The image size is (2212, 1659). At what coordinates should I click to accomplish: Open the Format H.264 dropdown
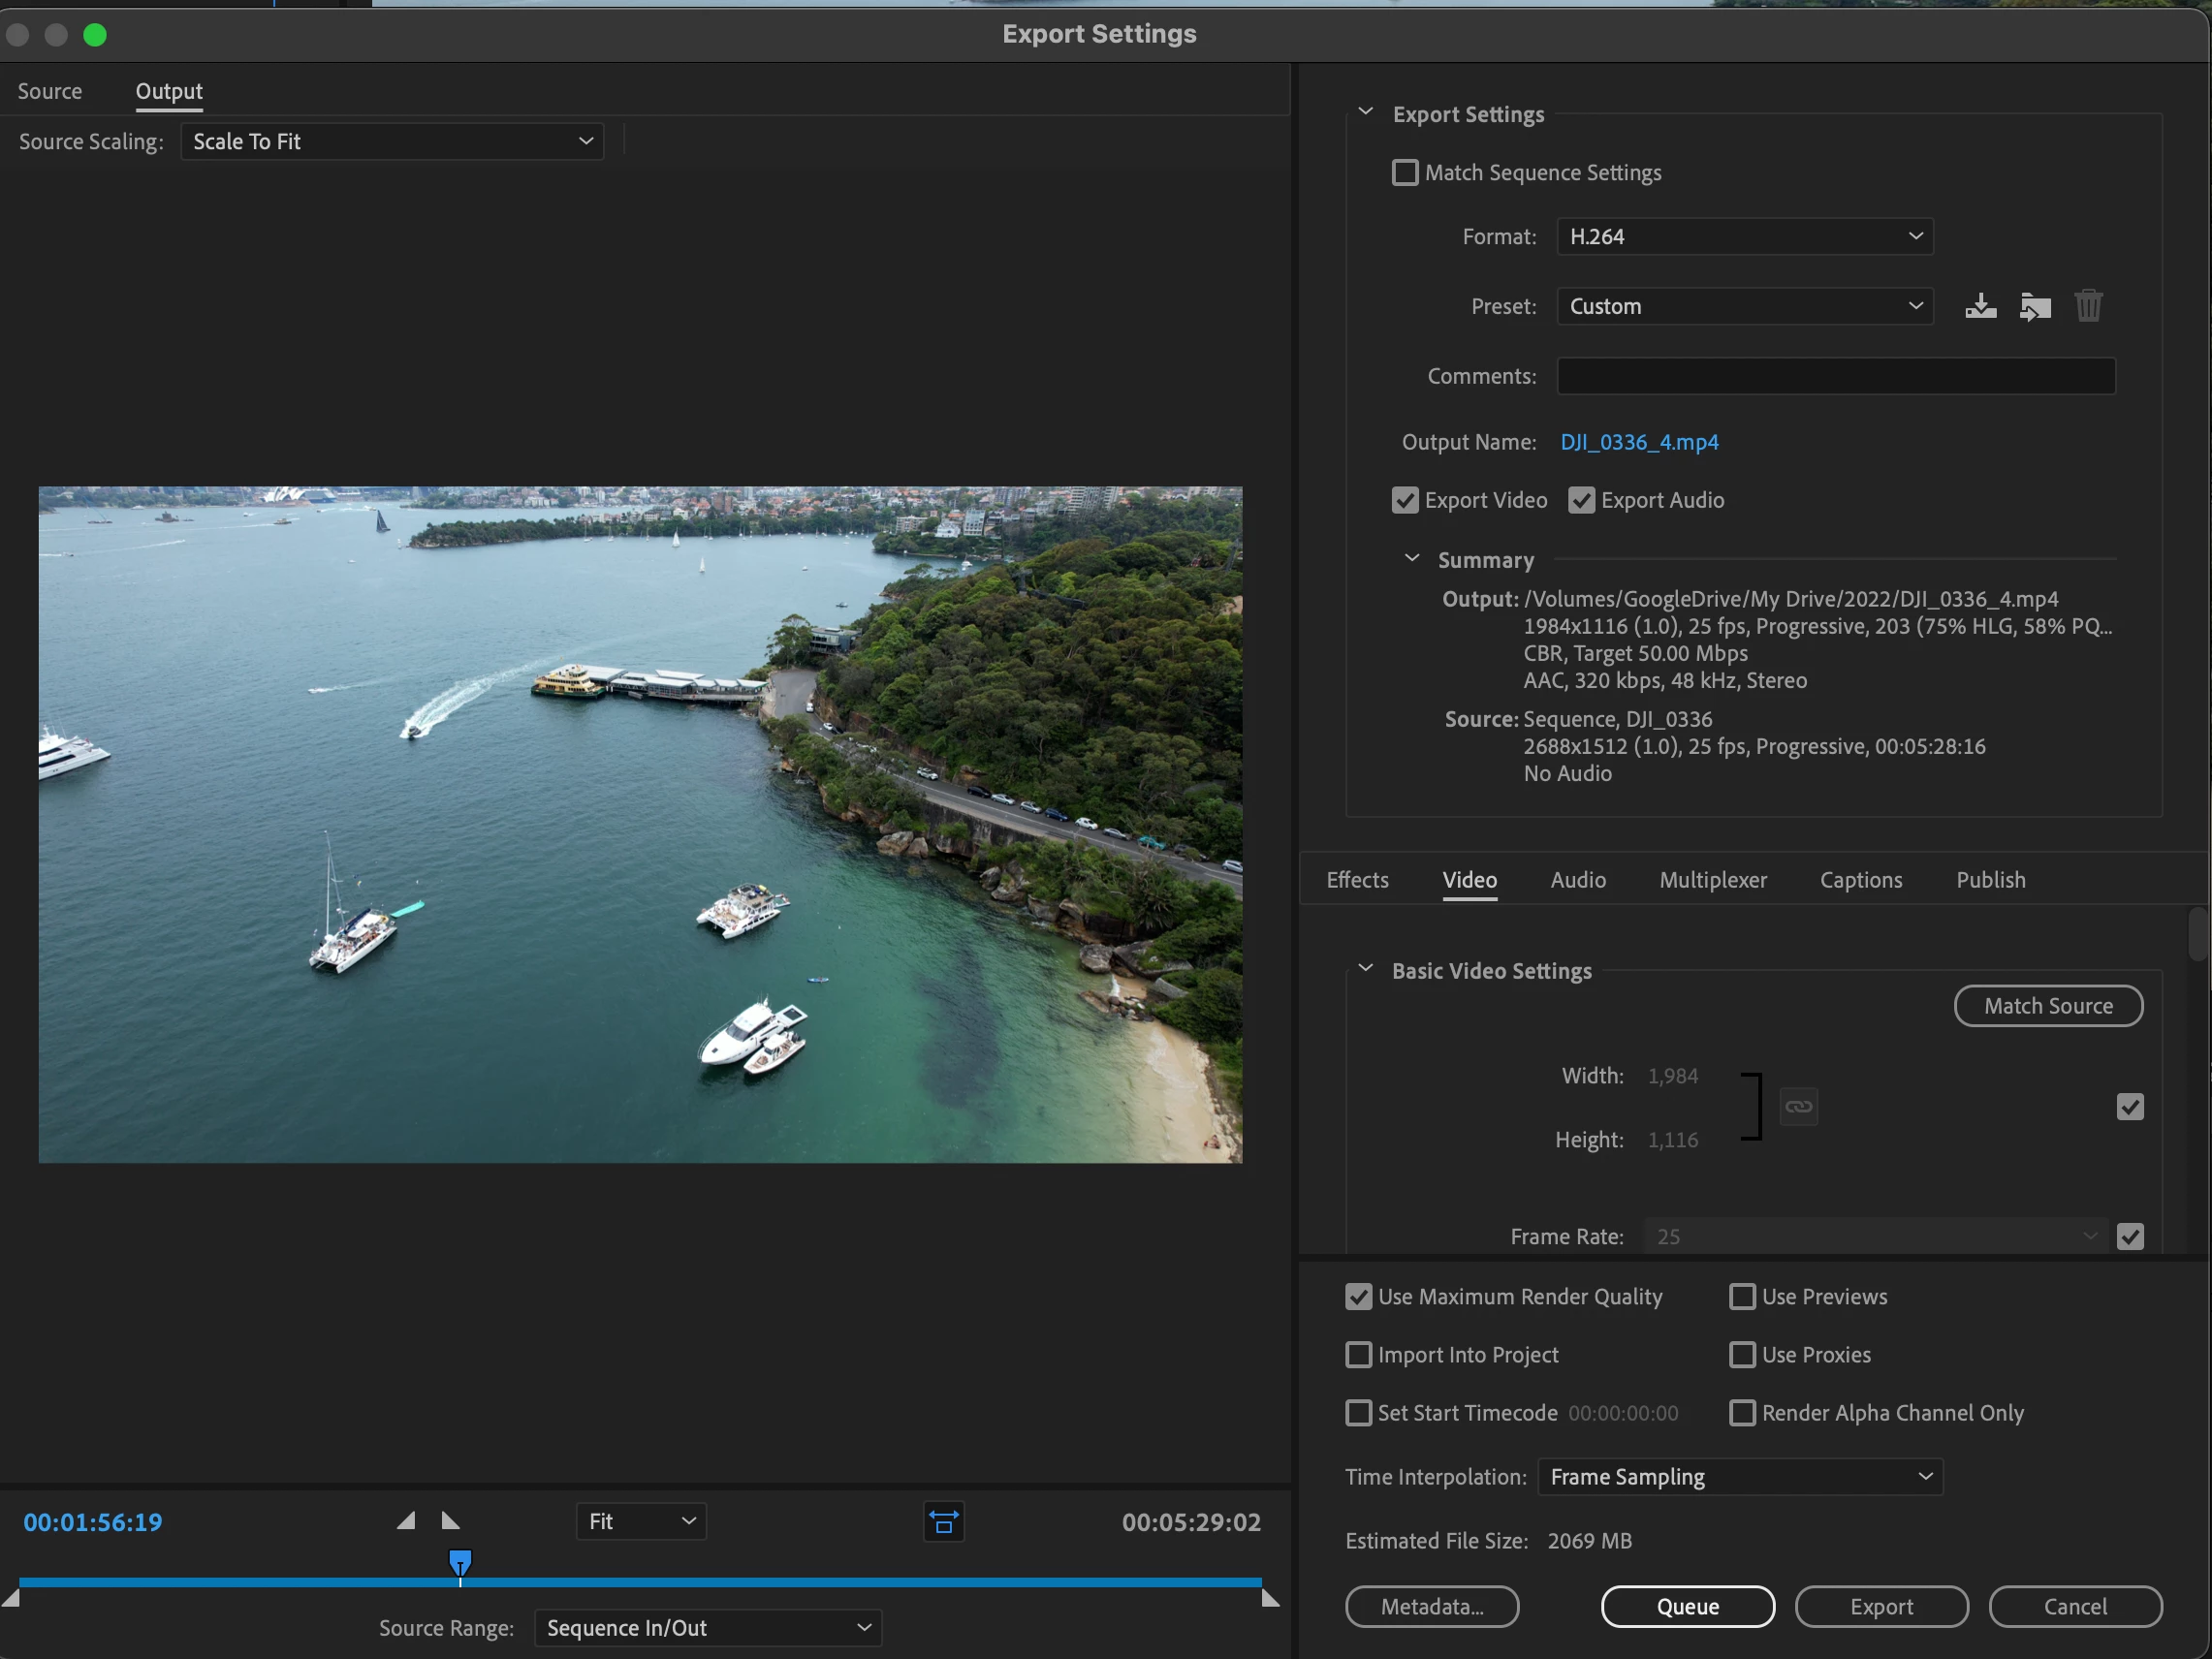click(x=1744, y=237)
